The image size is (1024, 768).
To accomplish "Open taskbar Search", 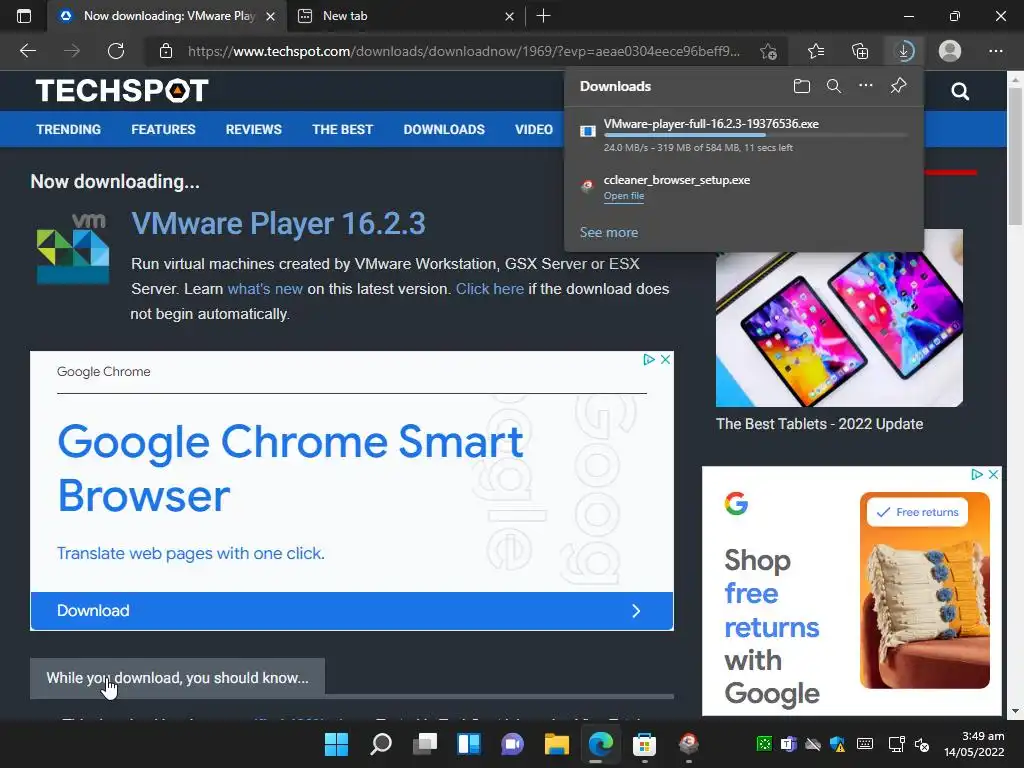I will [x=381, y=743].
